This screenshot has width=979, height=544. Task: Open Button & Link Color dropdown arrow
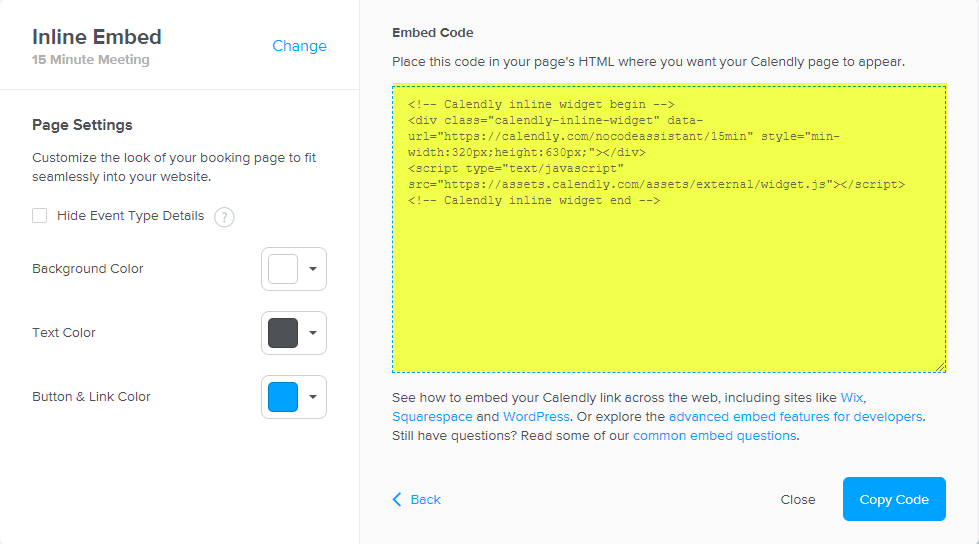click(313, 397)
